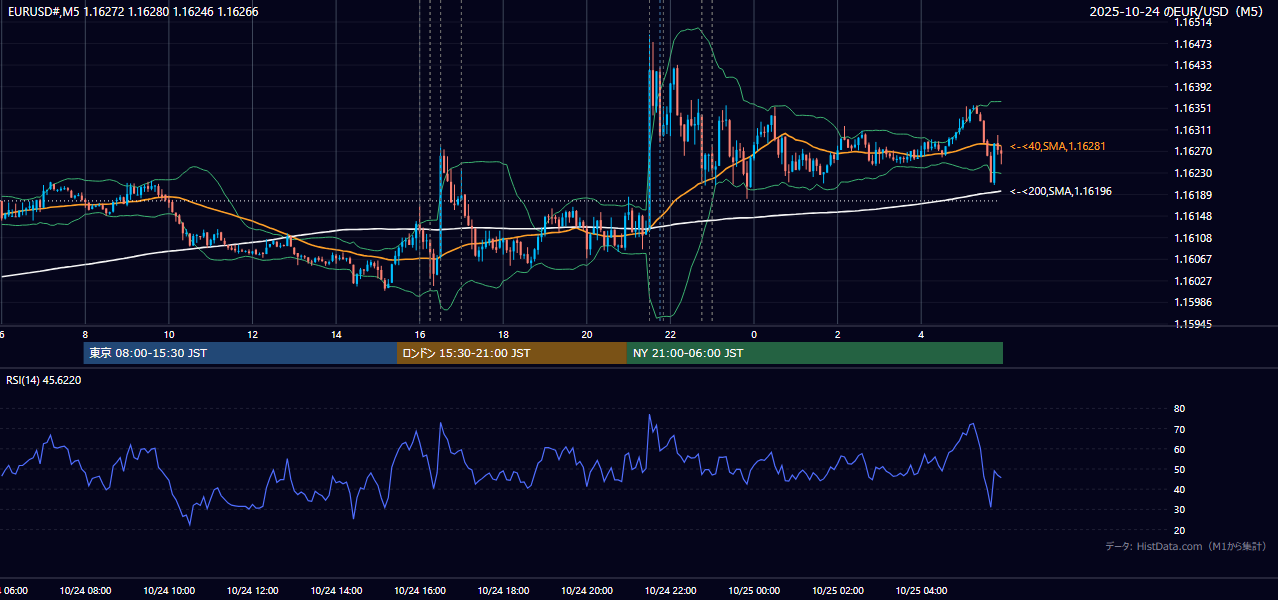The width and height of the screenshot is (1278, 600).
Task: Pick the 1.16392 price scale value
Action: tap(1192, 87)
